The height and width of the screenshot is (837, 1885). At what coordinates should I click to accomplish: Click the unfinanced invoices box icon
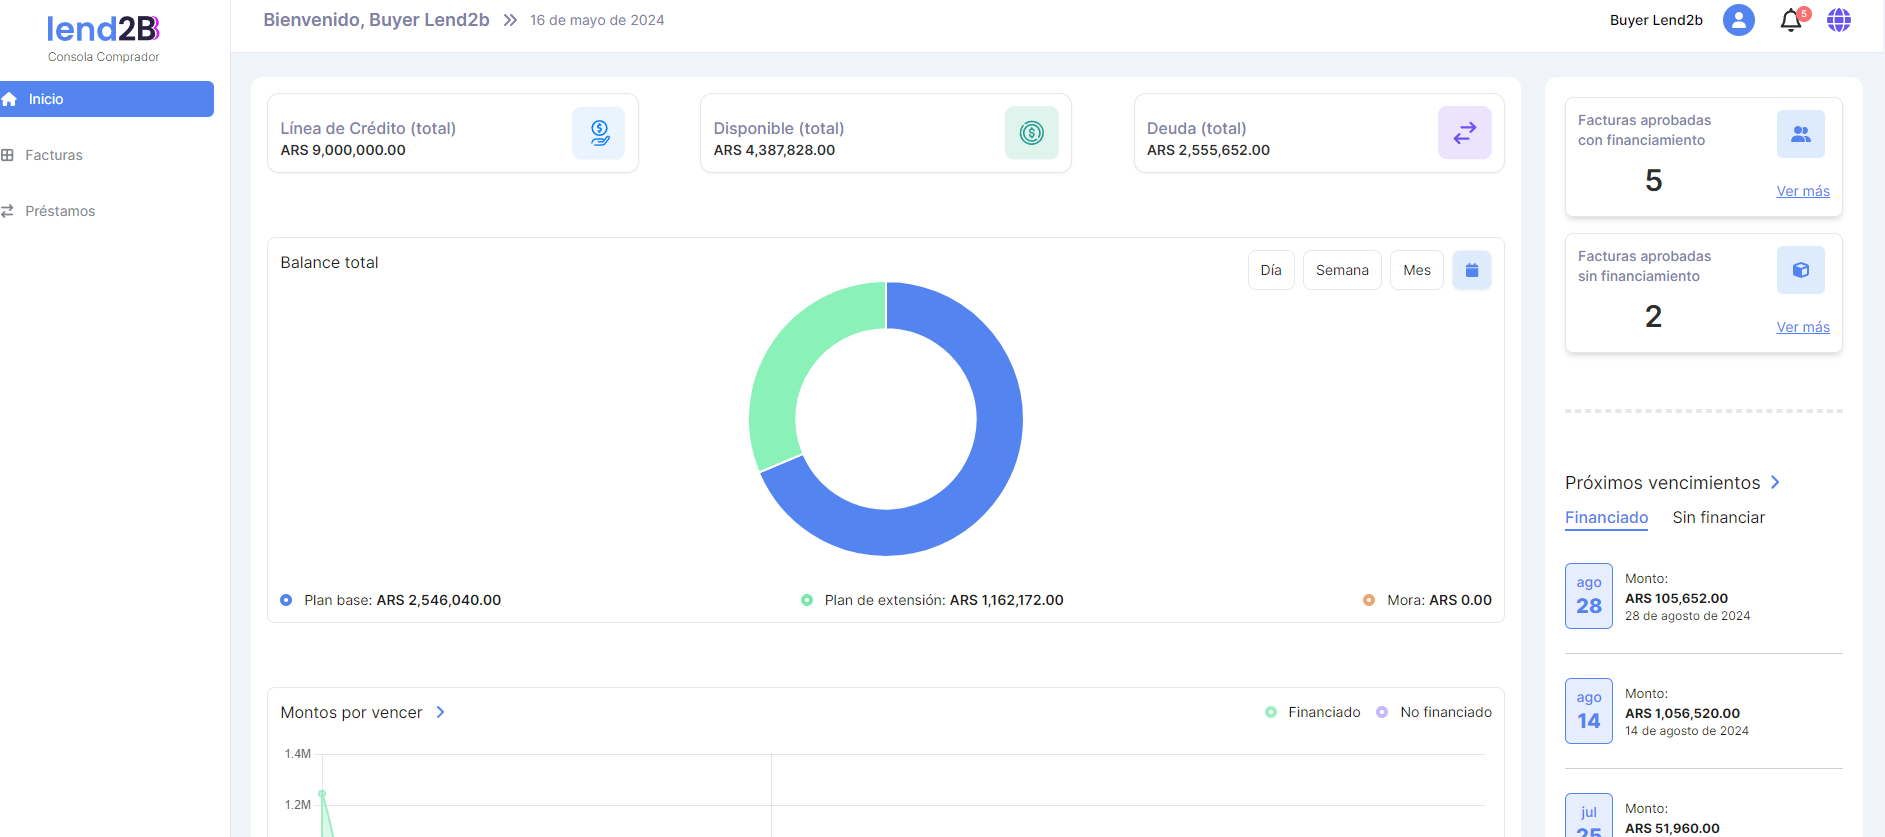tap(1800, 270)
